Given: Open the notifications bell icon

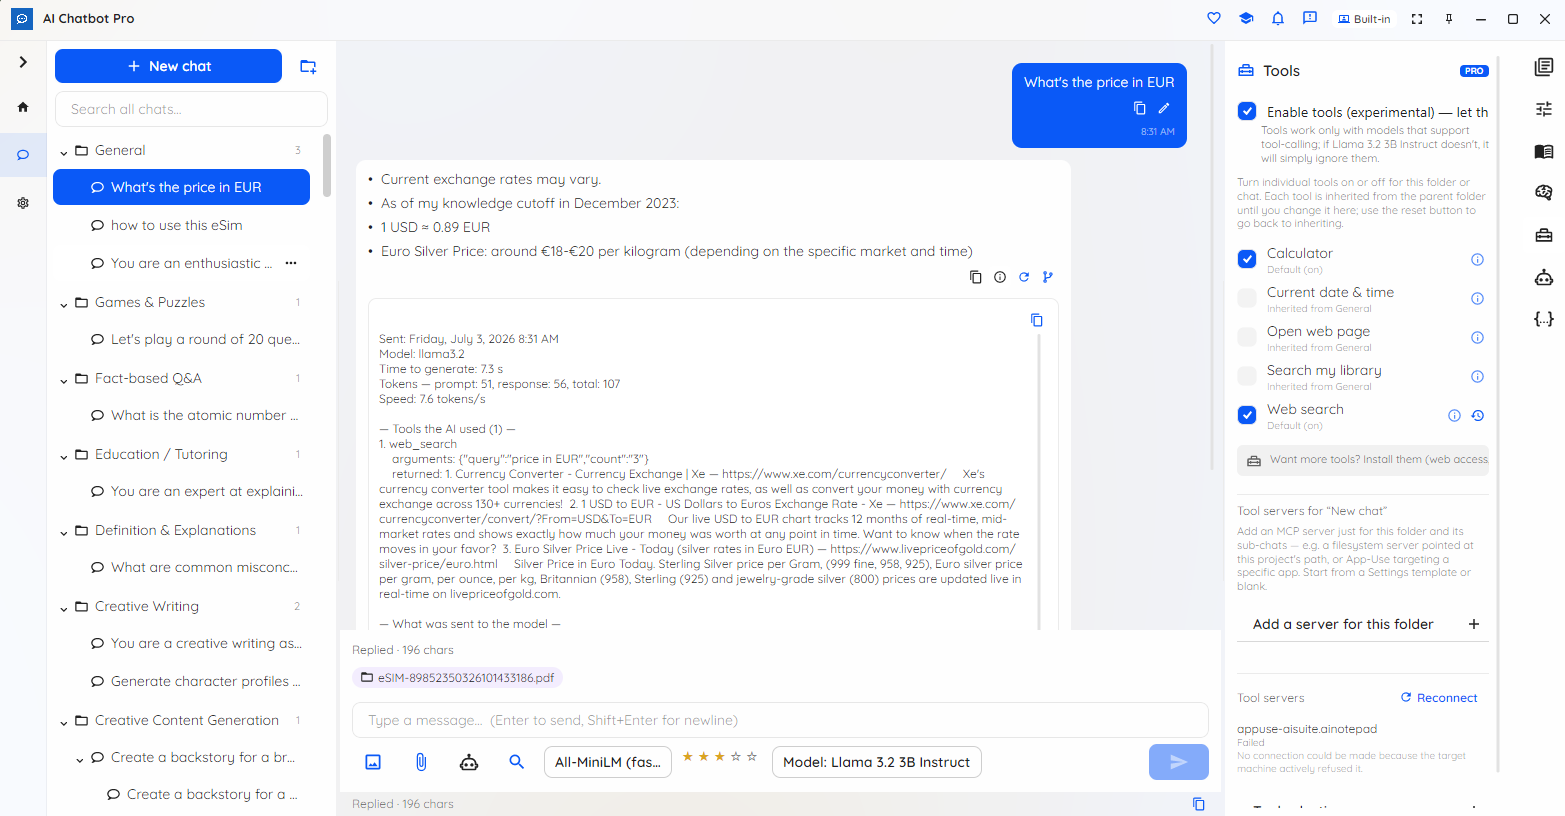Looking at the screenshot, I should [x=1278, y=18].
